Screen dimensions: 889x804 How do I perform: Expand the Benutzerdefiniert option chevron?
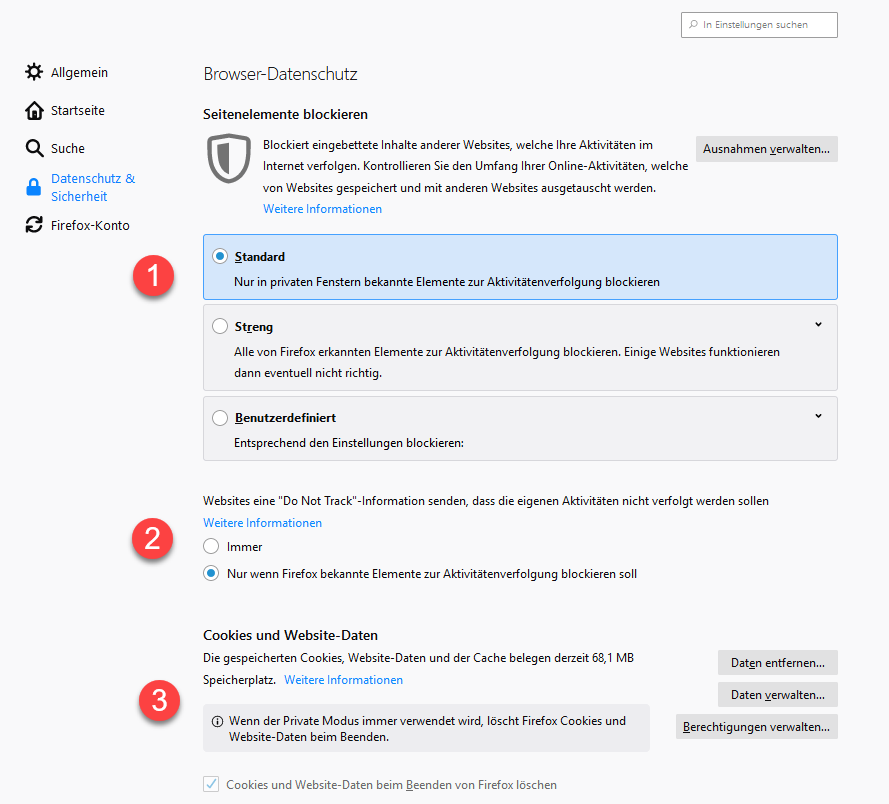click(x=818, y=416)
